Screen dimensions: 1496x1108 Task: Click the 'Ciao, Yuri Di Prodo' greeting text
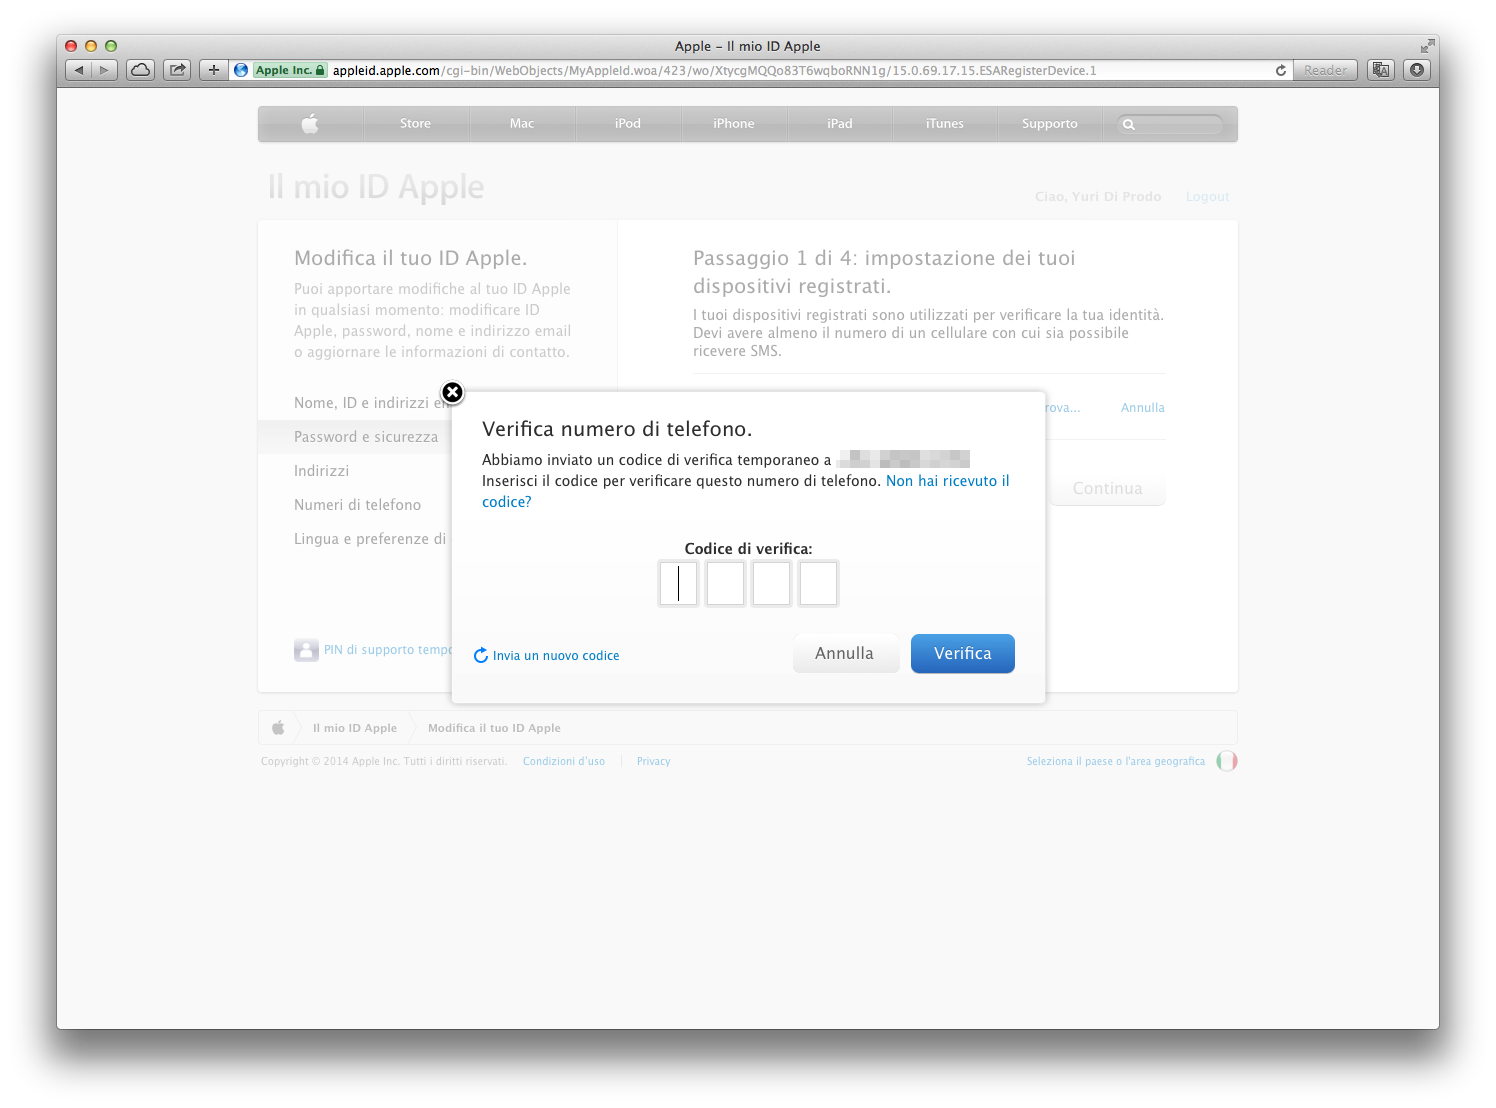tap(1098, 197)
